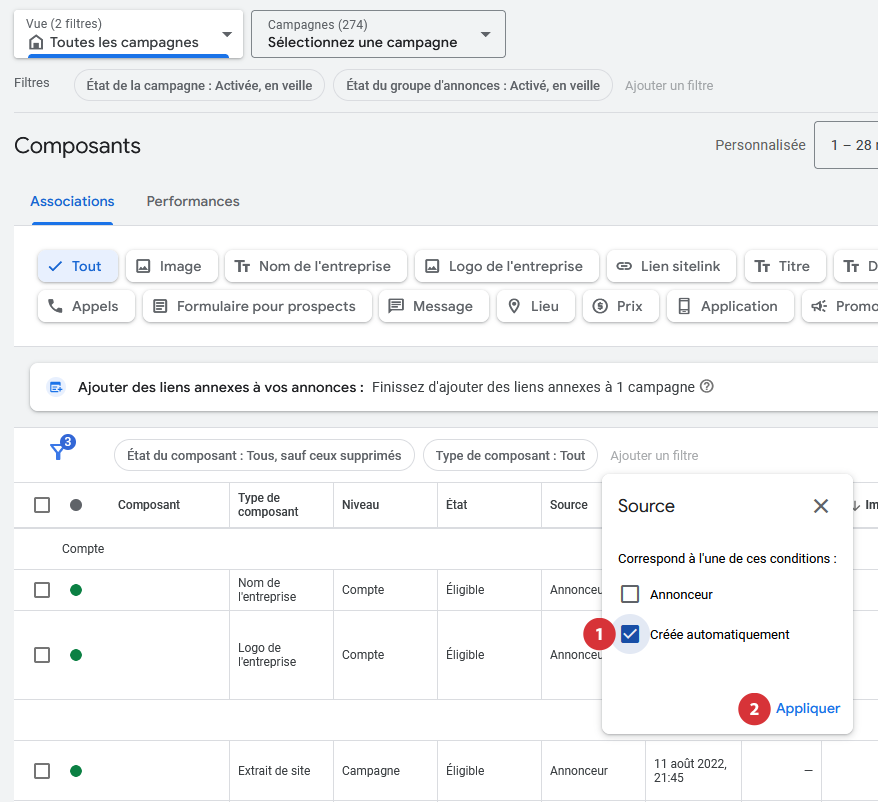878x802 pixels.
Task: Select the Message chip
Action: 434,306
